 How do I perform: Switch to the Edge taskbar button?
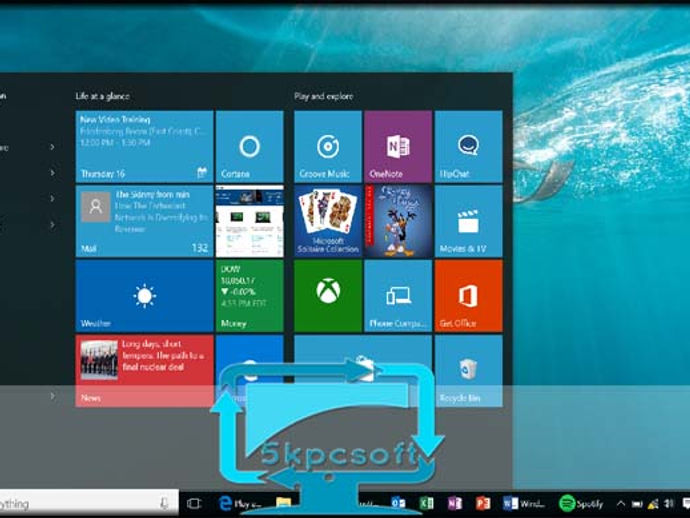point(240,503)
